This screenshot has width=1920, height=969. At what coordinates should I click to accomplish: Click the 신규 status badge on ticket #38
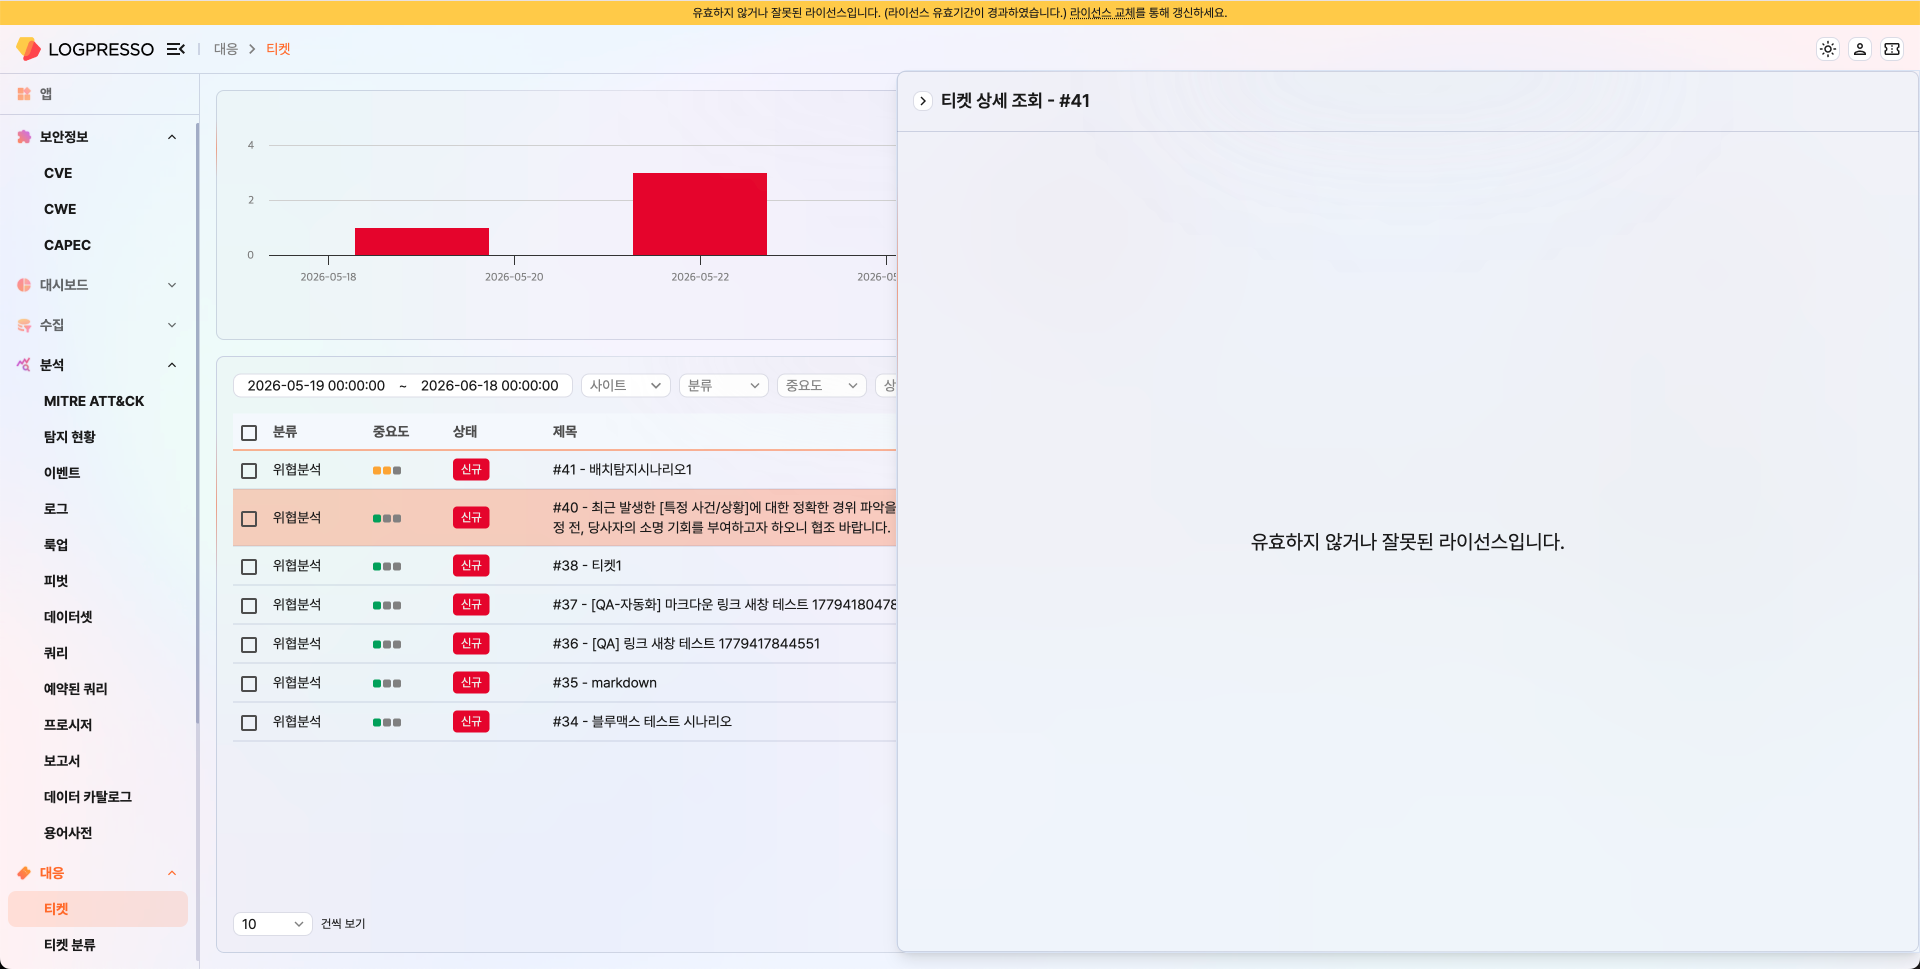[x=471, y=566]
